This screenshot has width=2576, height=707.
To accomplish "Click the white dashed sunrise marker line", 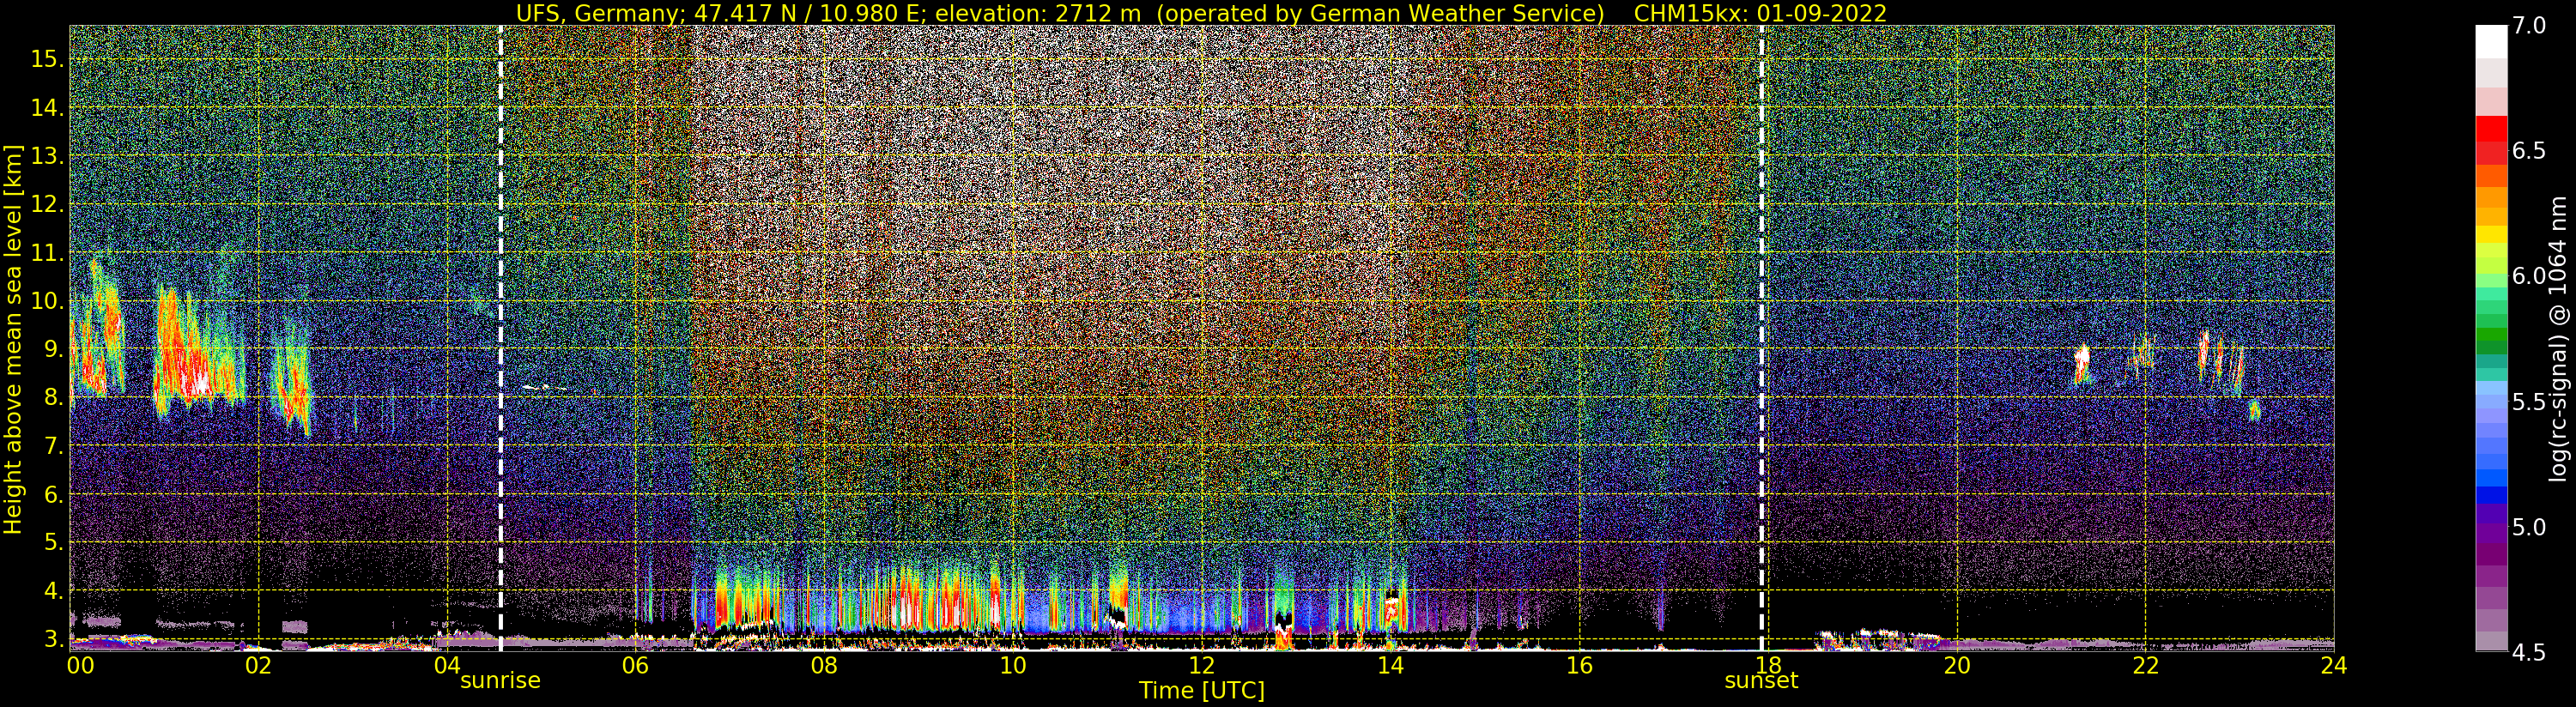I will [500, 338].
